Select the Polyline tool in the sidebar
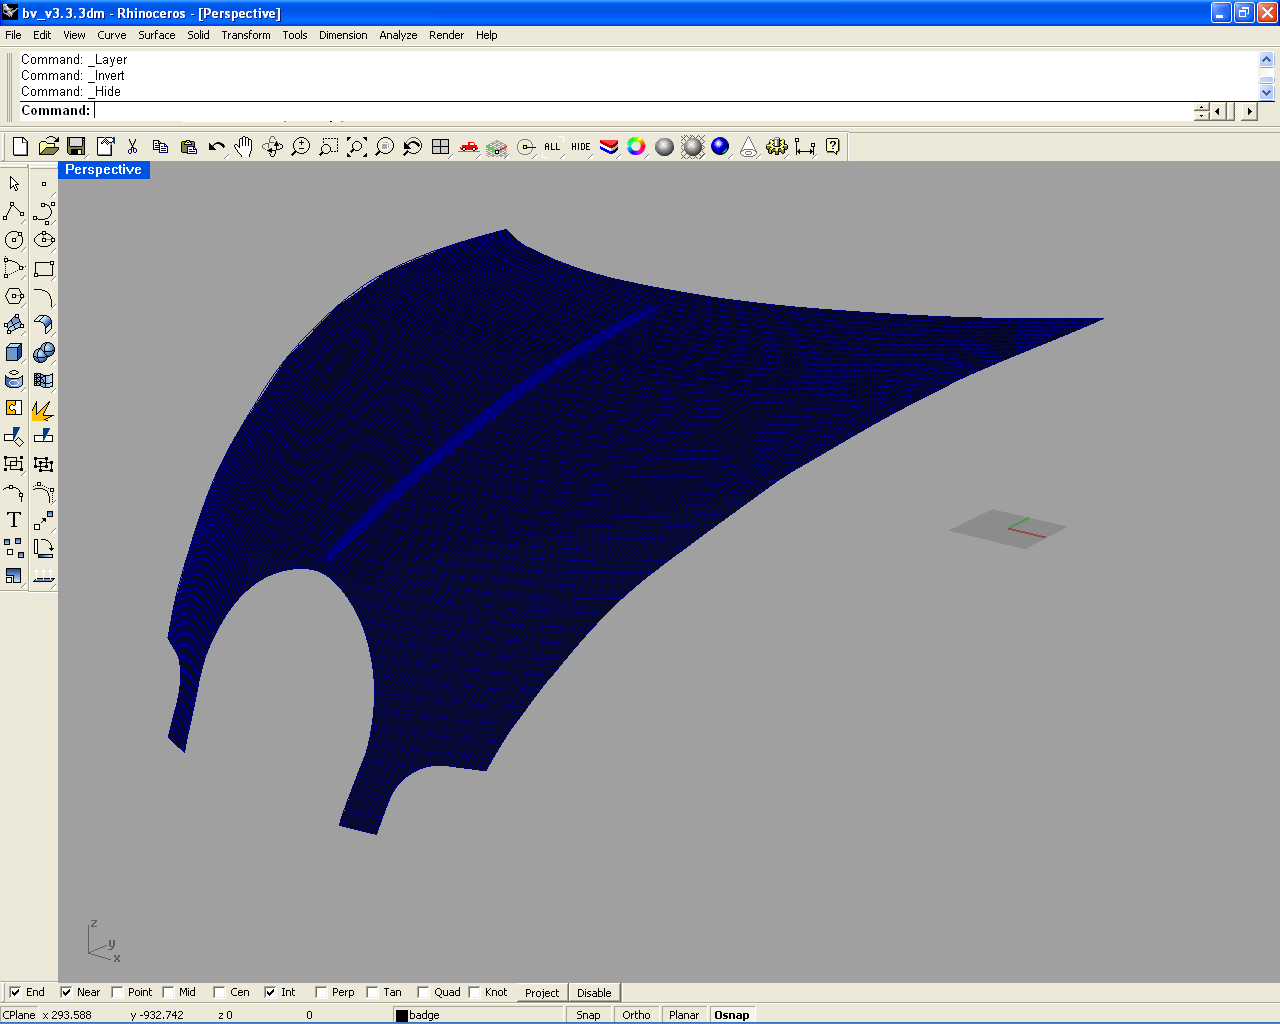Screen dimensions: 1280x1024 14,212
